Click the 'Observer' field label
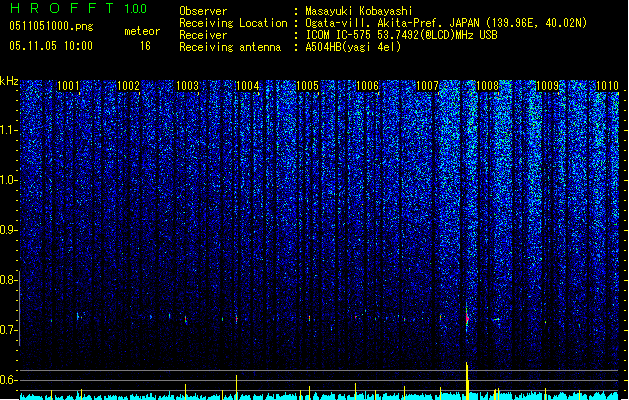The height and width of the screenshot is (400, 629). (203, 11)
